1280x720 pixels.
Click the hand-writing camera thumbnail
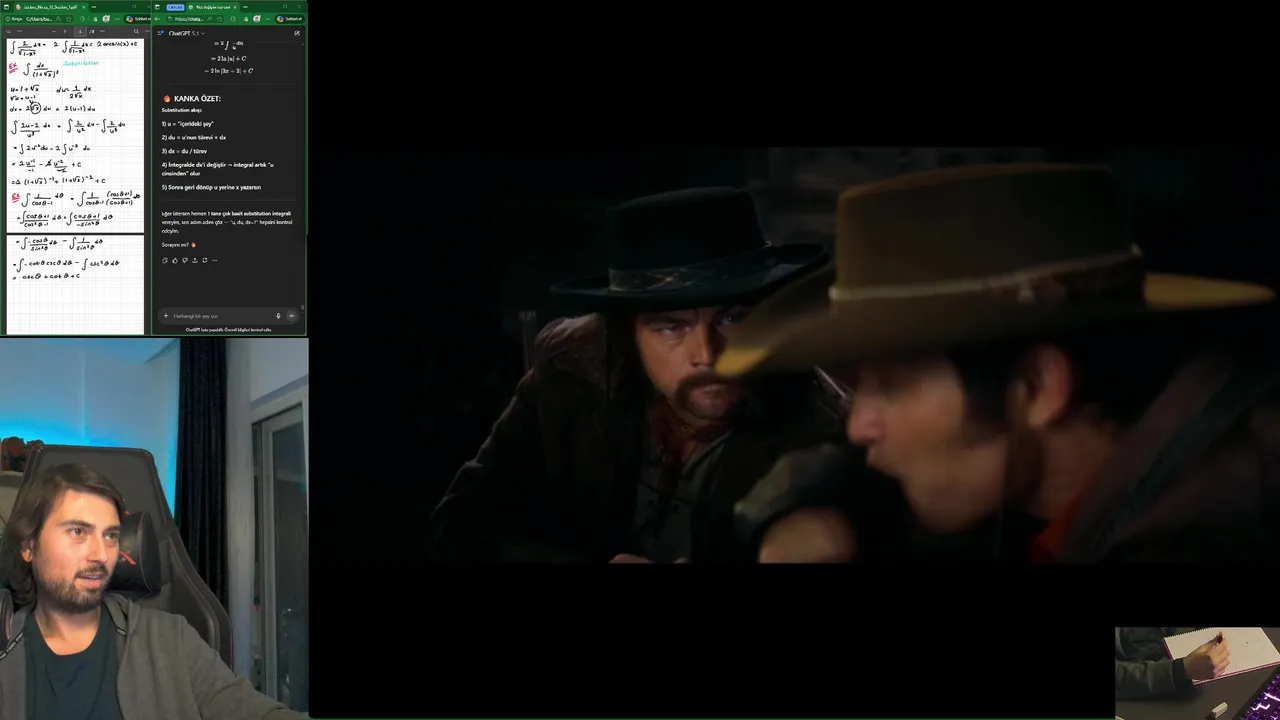[x=1197, y=673]
